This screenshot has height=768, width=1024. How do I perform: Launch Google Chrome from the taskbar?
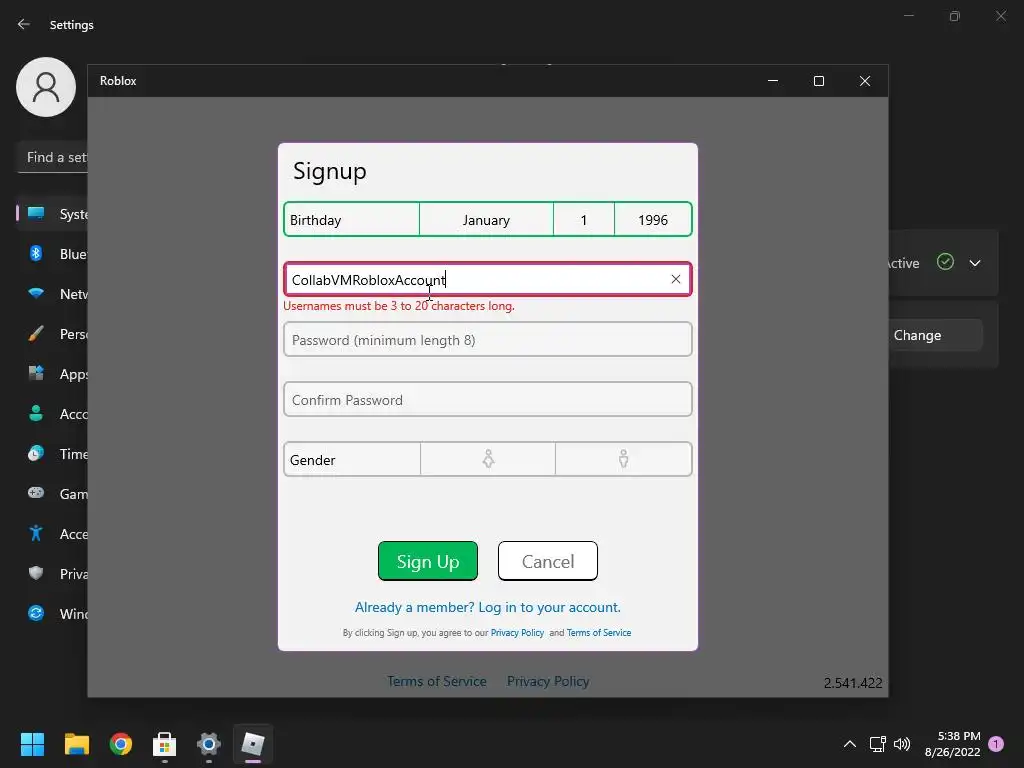point(121,744)
